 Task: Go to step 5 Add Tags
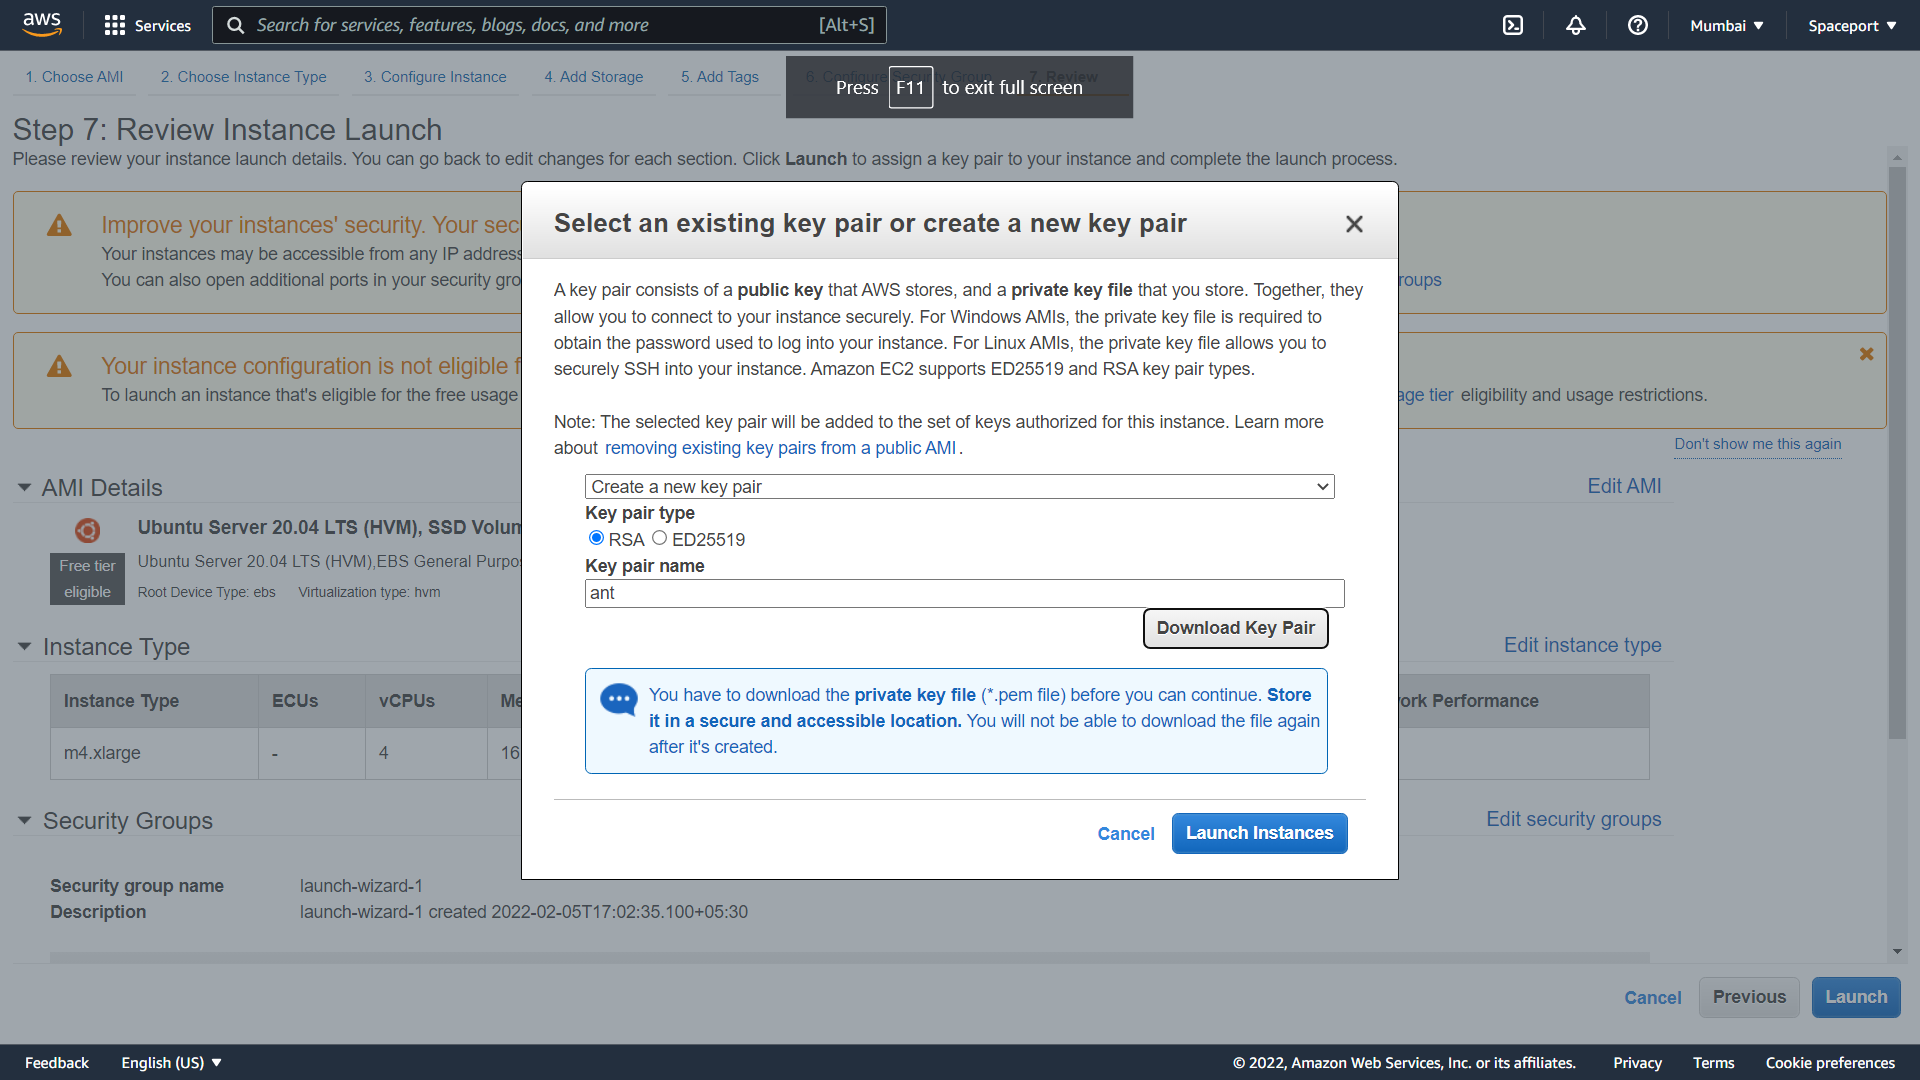pos(719,77)
